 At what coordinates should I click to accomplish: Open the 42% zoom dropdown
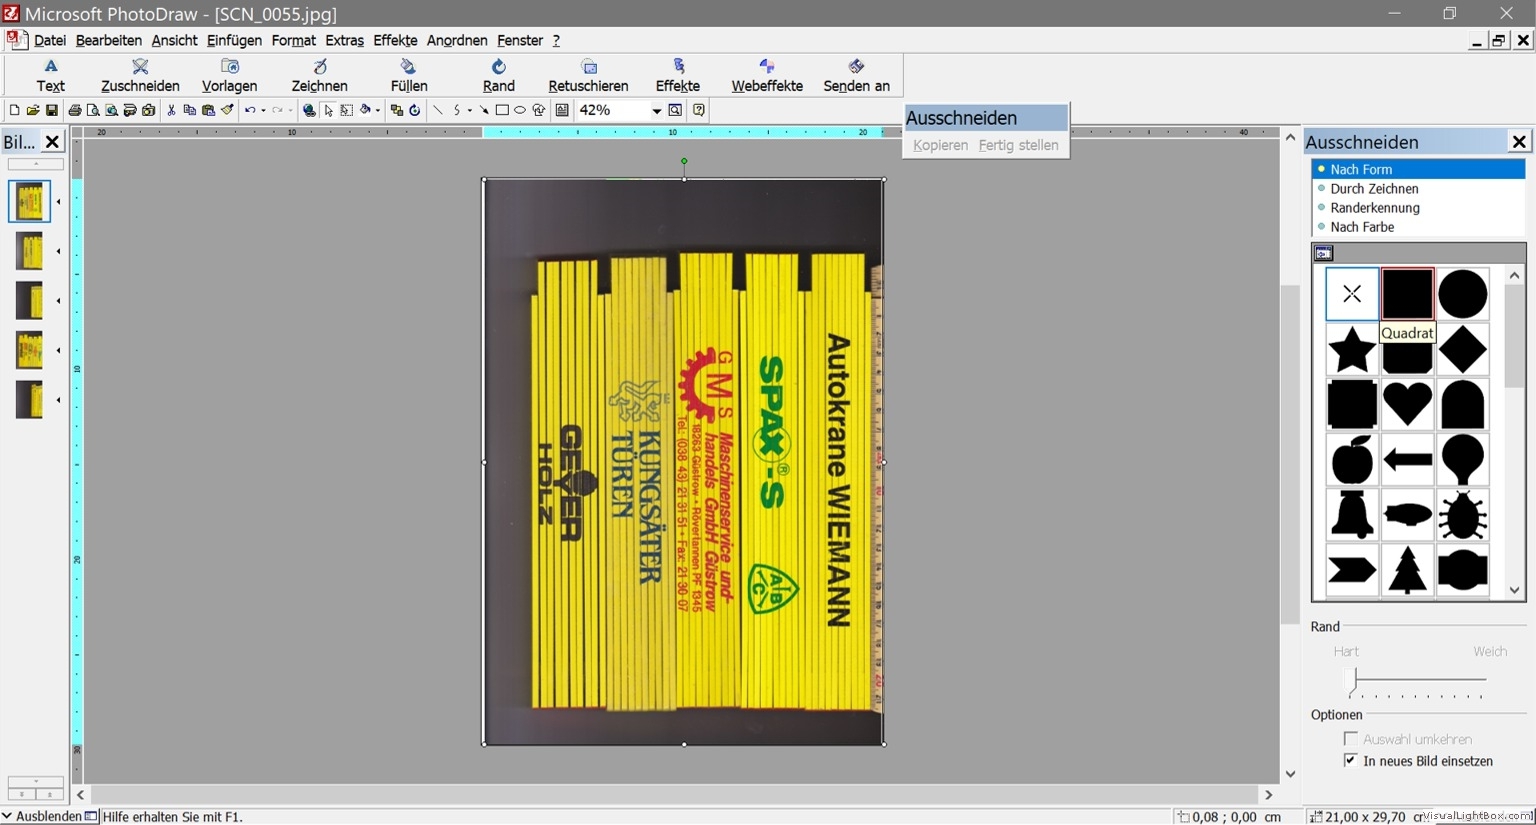click(x=656, y=110)
